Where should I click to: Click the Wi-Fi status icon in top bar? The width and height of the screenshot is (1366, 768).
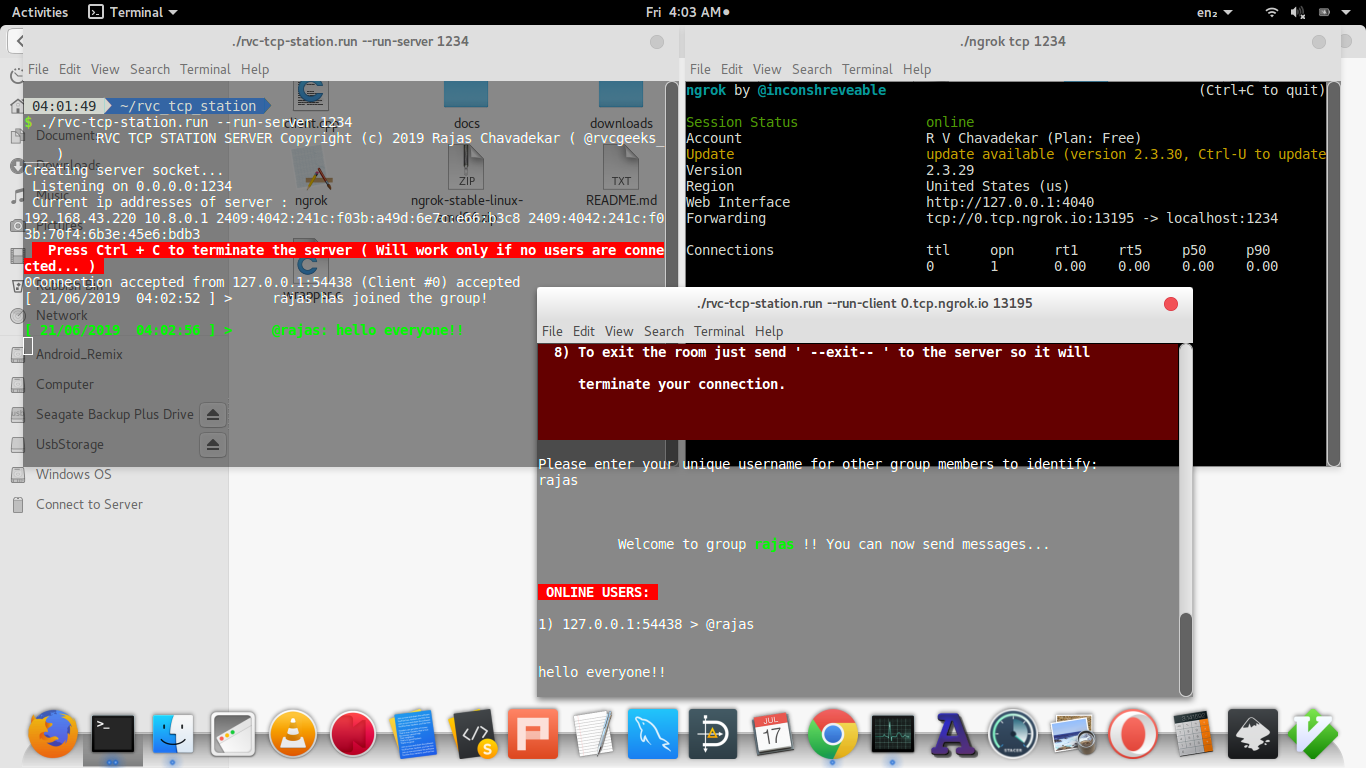coord(1272,12)
